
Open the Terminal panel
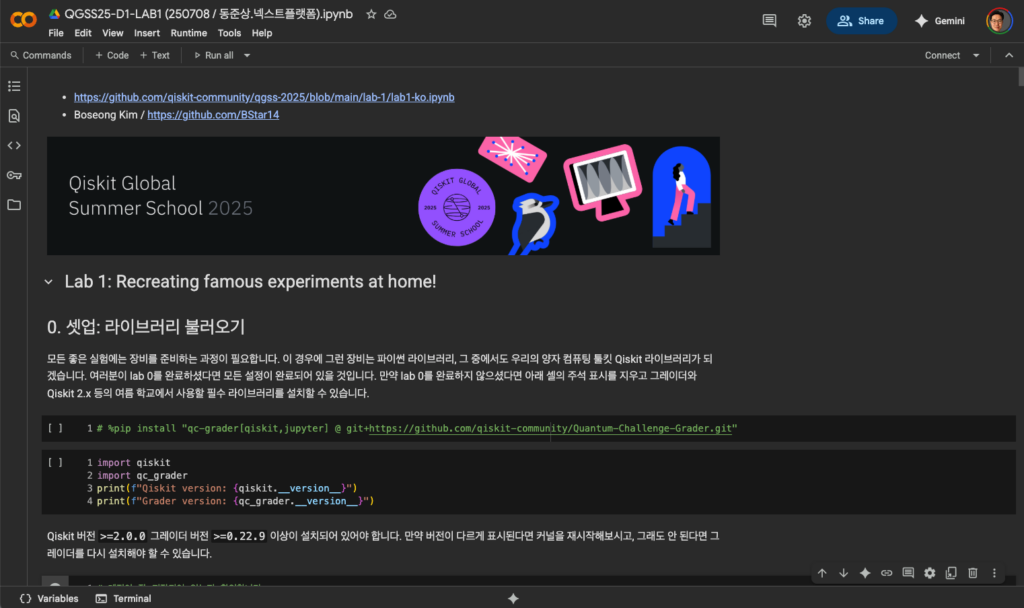pyautogui.click(x=123, y=598)
